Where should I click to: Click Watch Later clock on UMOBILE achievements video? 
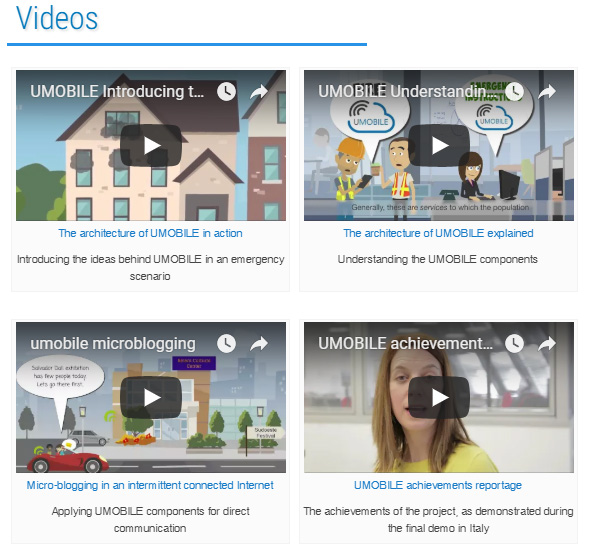click(514, 343)
